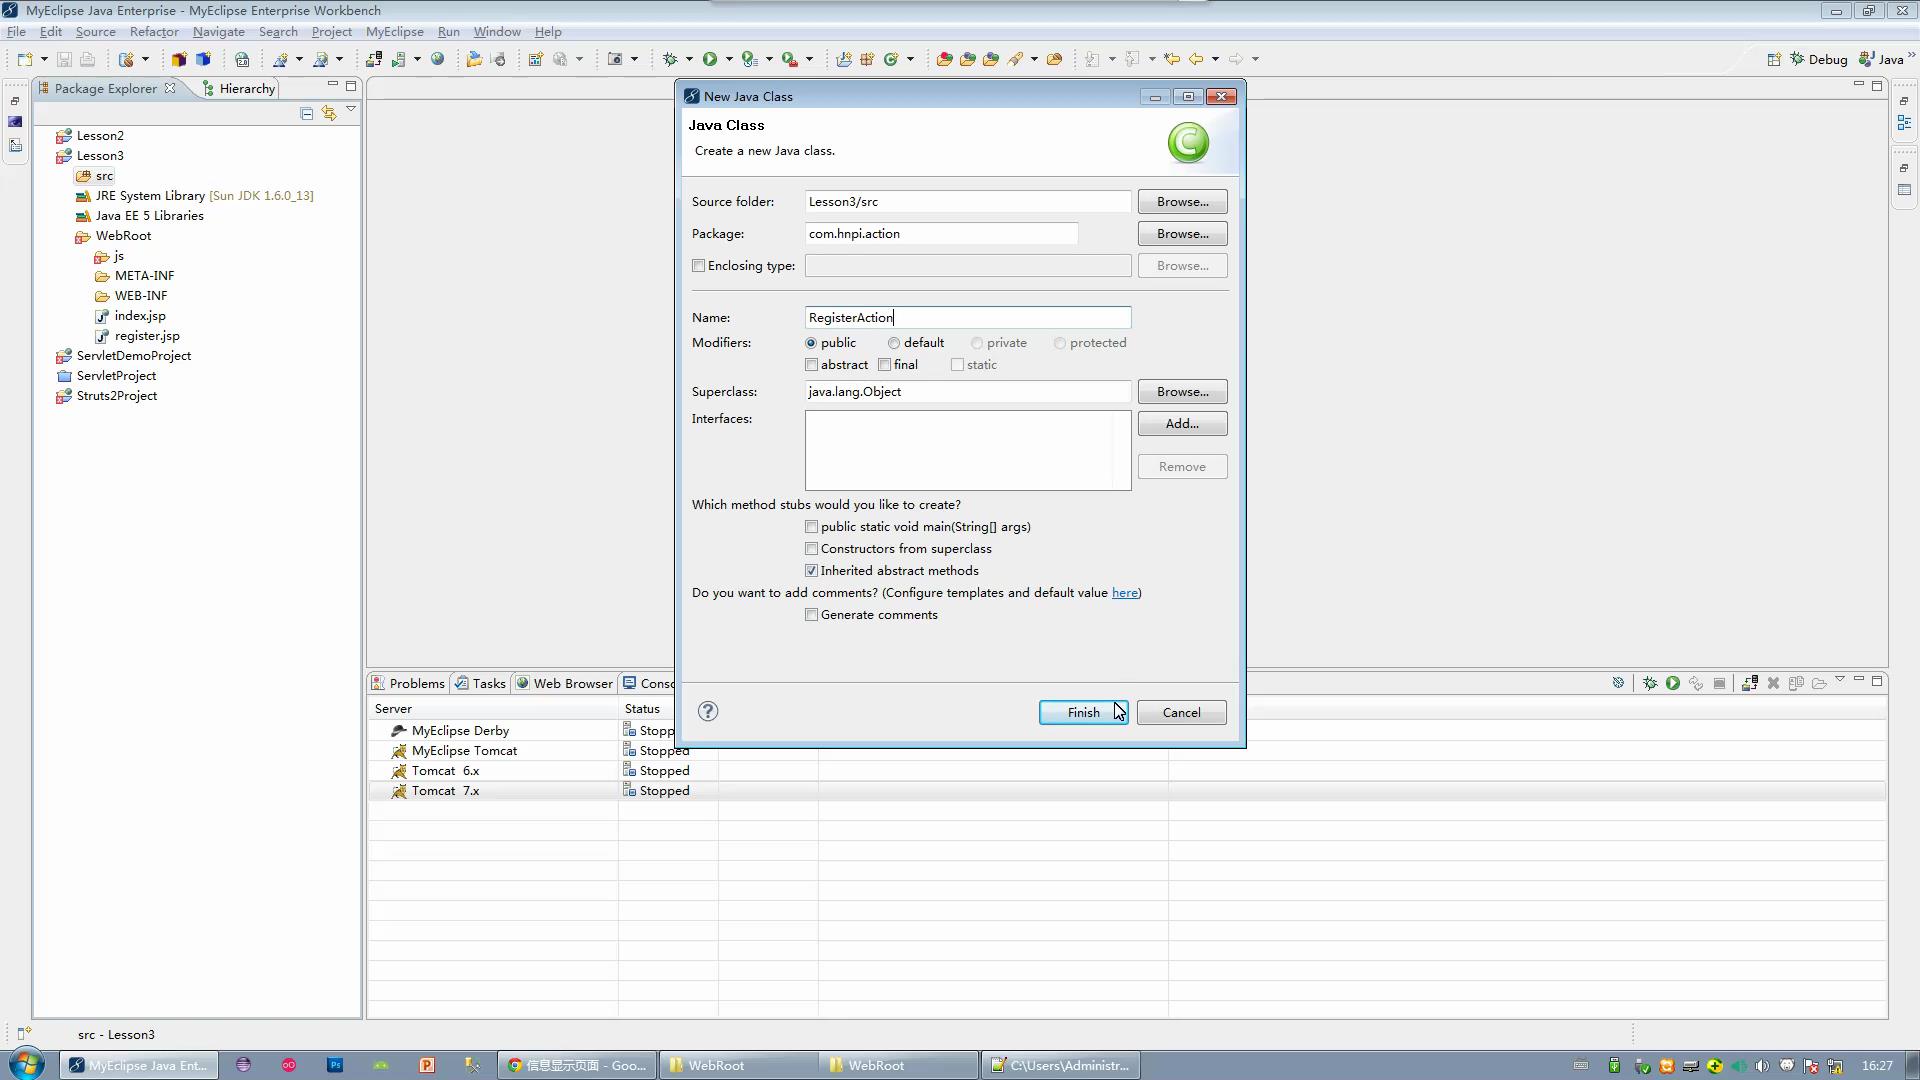Check Constructors from superclass option
Image resolution: width=1920 pixels, height=1080 pixels.
[812, 549]
